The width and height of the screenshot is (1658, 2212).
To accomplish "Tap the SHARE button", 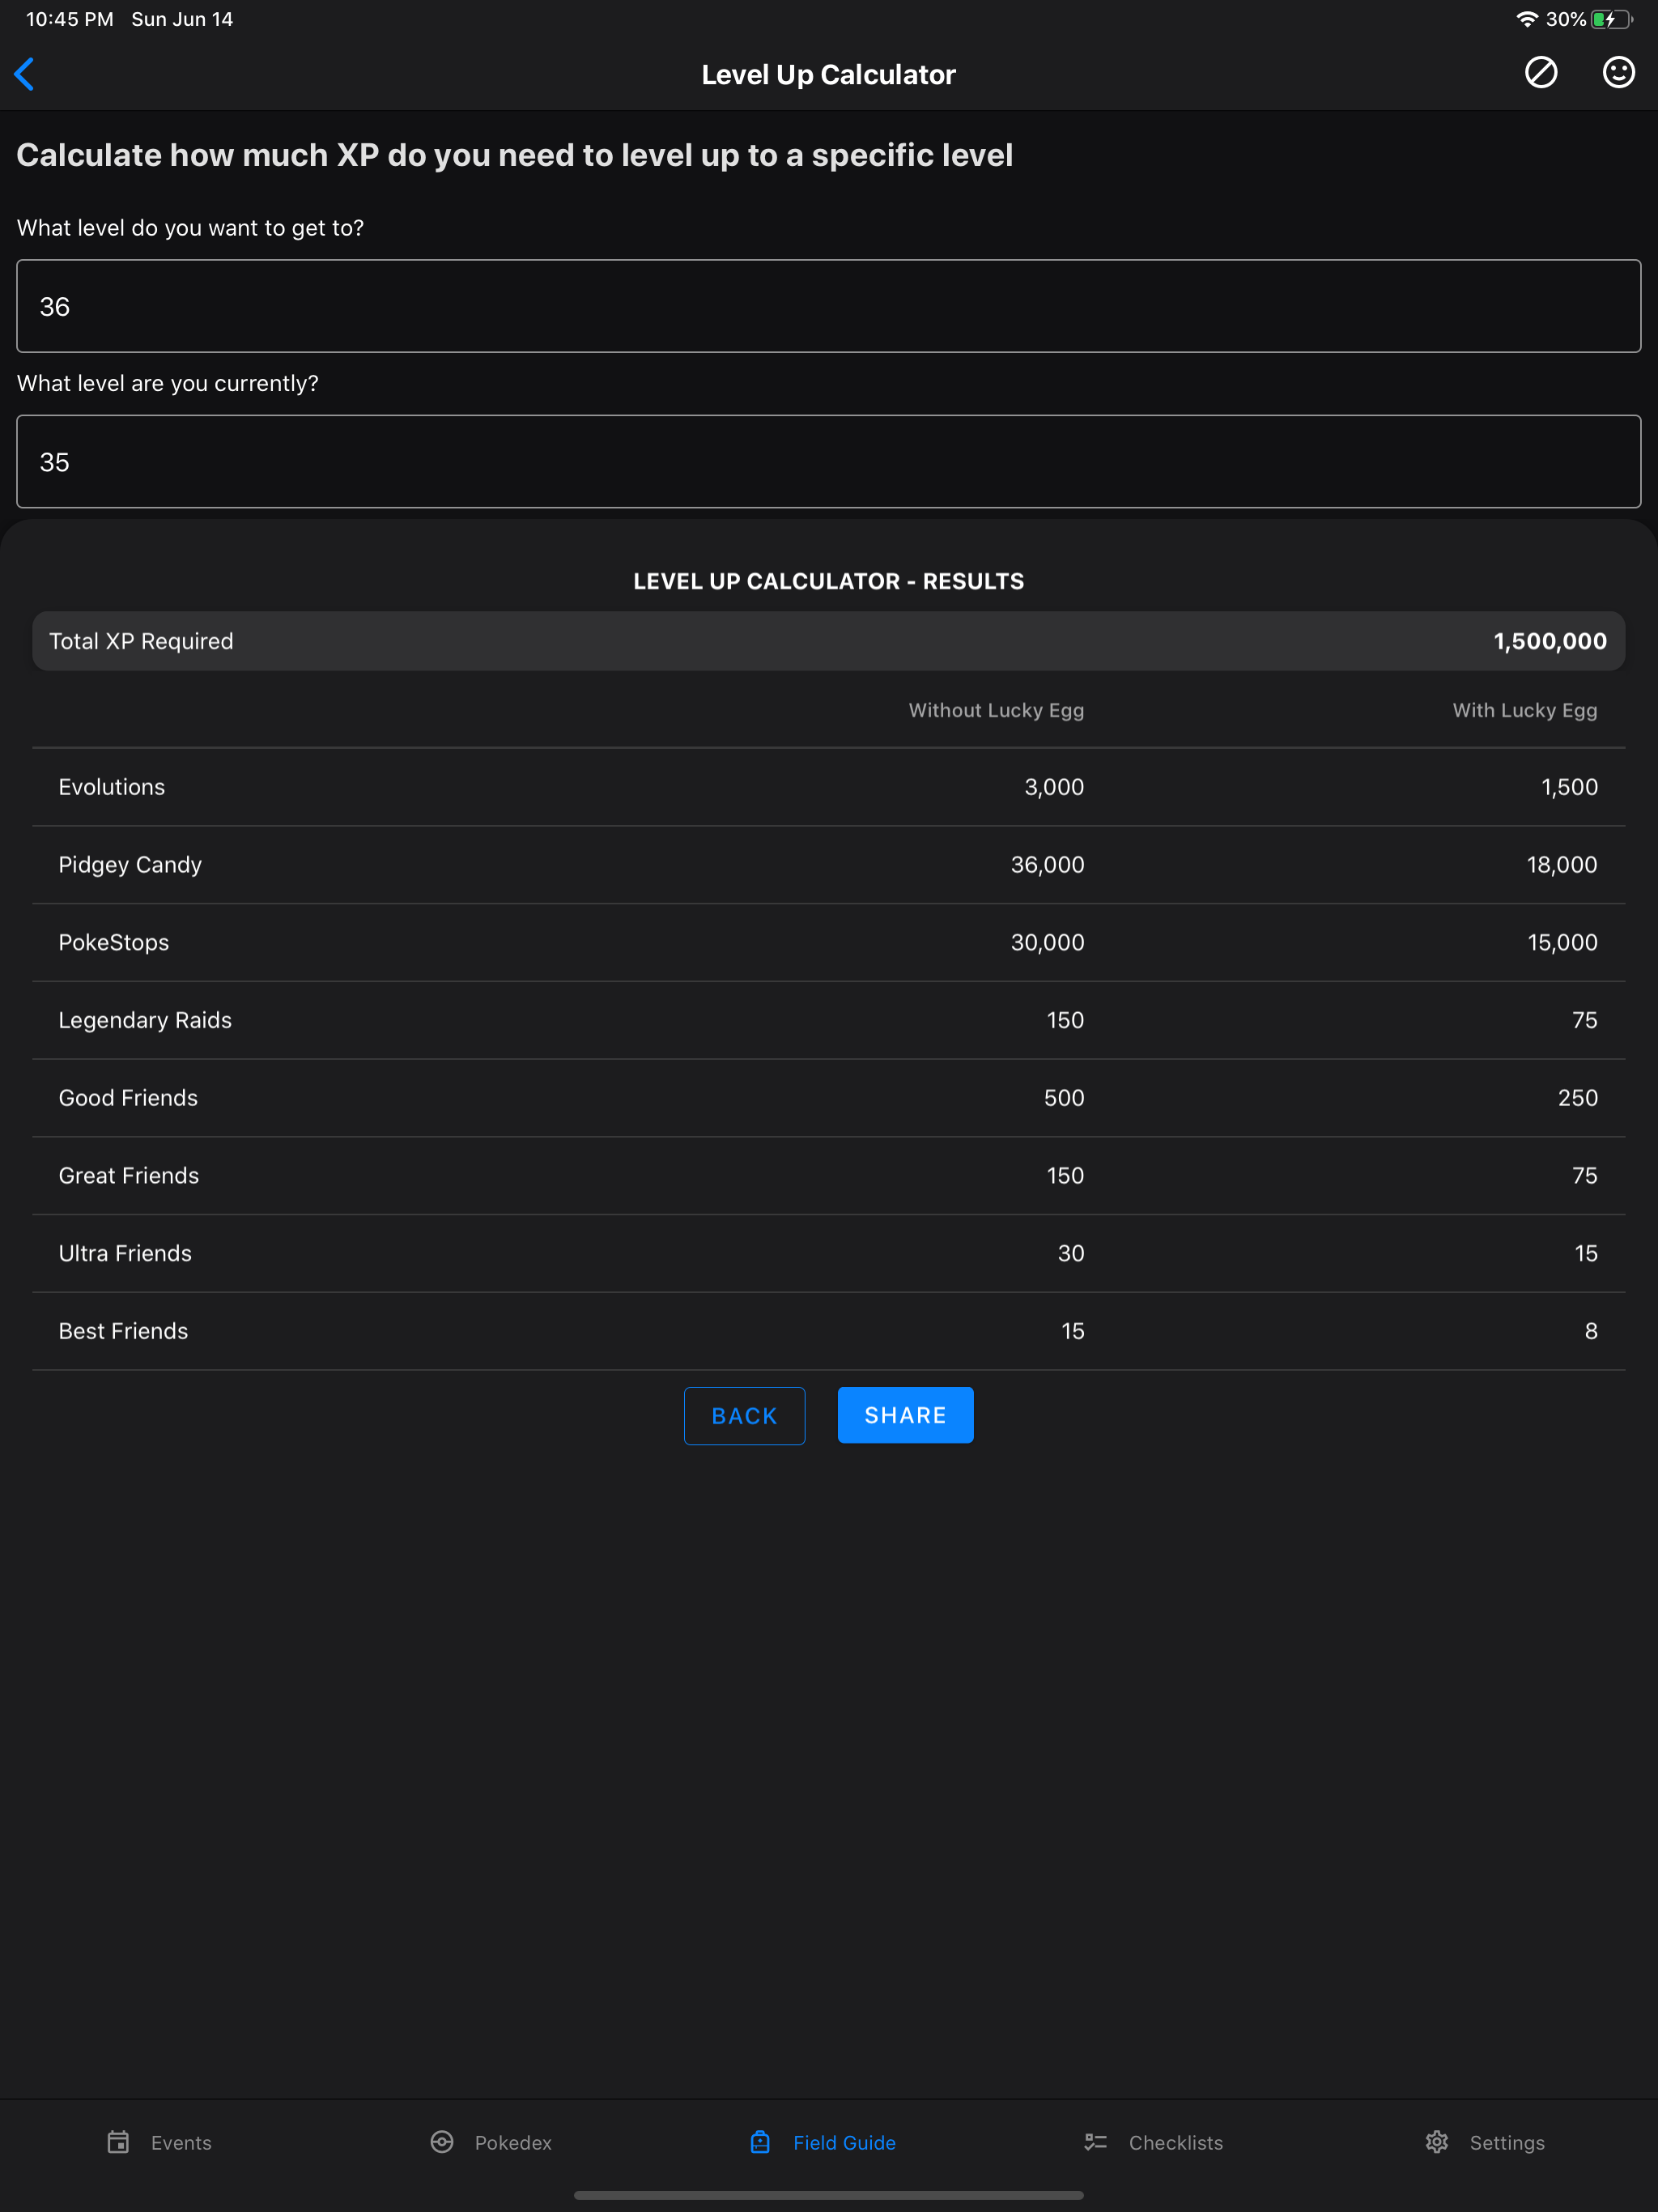I will click(x=905, y=1414).
